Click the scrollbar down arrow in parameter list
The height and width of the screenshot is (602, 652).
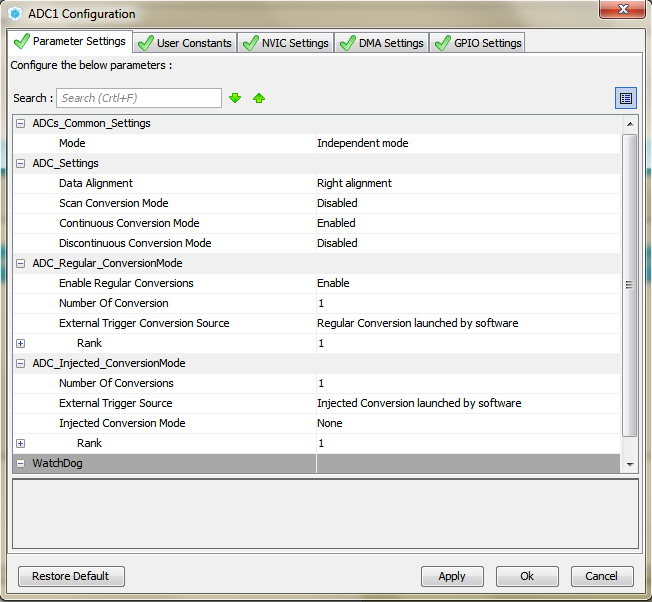tap(630, 464)
